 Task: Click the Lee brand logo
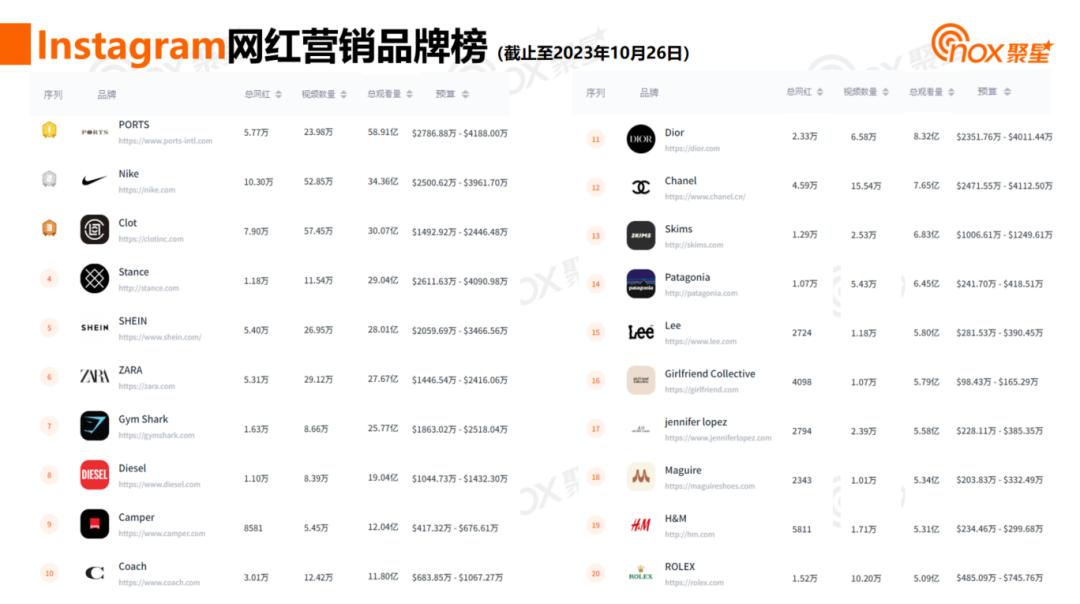point(641,332)
